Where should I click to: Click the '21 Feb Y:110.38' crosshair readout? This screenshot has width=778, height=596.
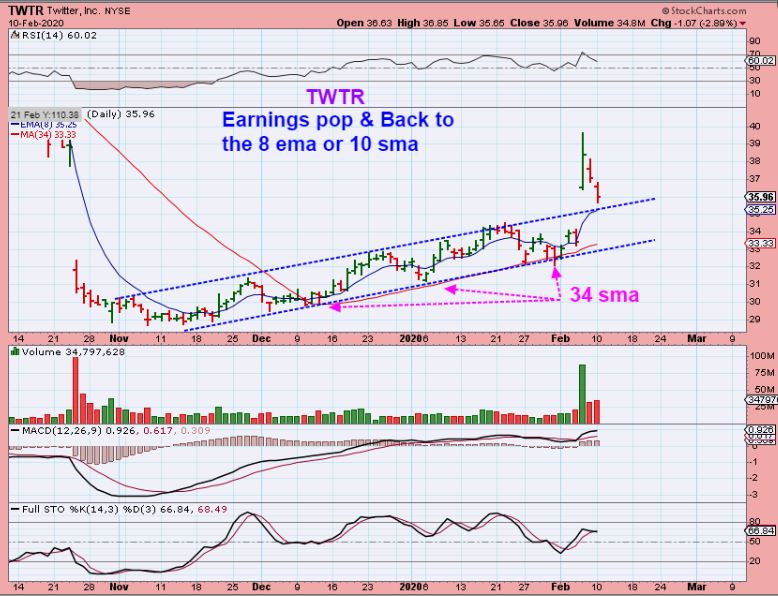pos(45,115)
